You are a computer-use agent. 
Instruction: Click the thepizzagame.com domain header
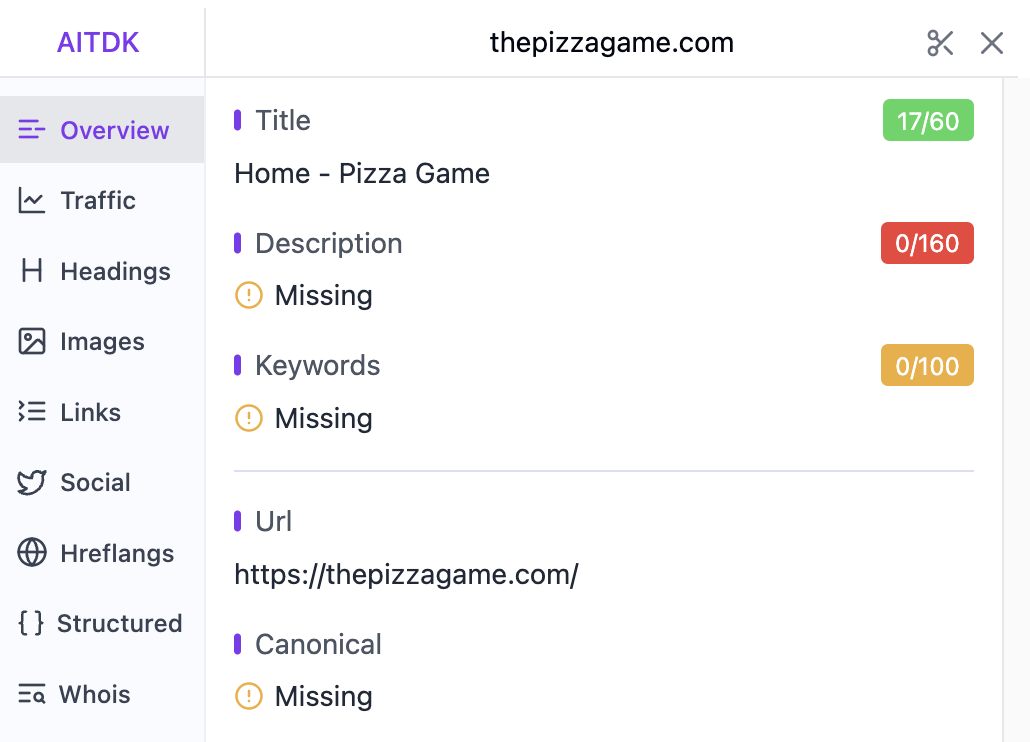click(x=611, y=43)
